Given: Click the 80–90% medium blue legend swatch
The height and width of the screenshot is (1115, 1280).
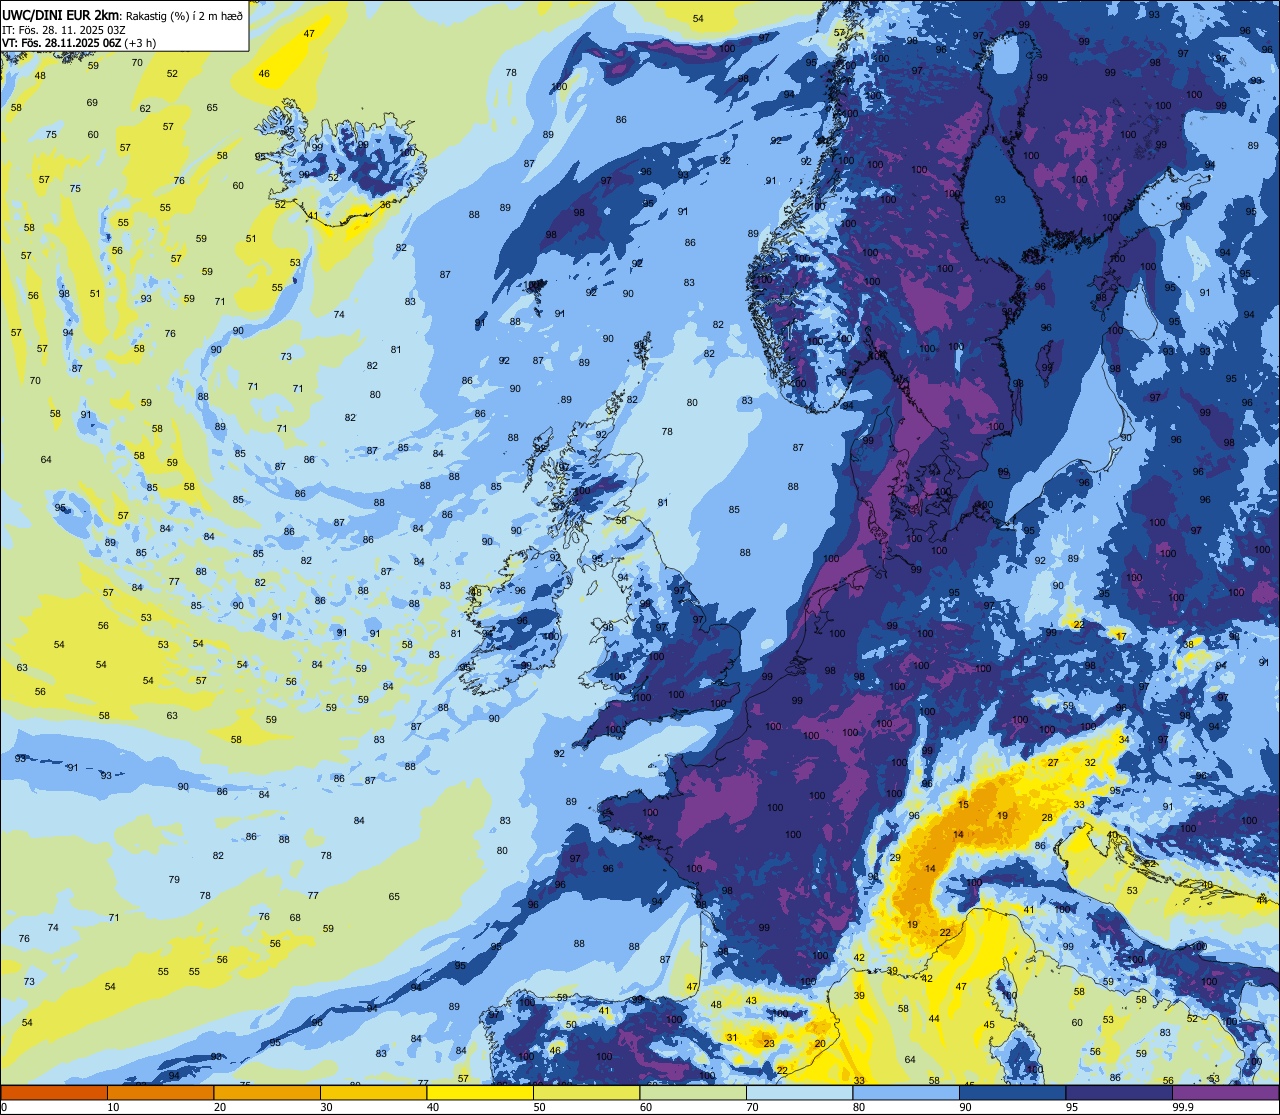Looking at the screenshot, I should pyautogui.click(x=906, y=1092).
